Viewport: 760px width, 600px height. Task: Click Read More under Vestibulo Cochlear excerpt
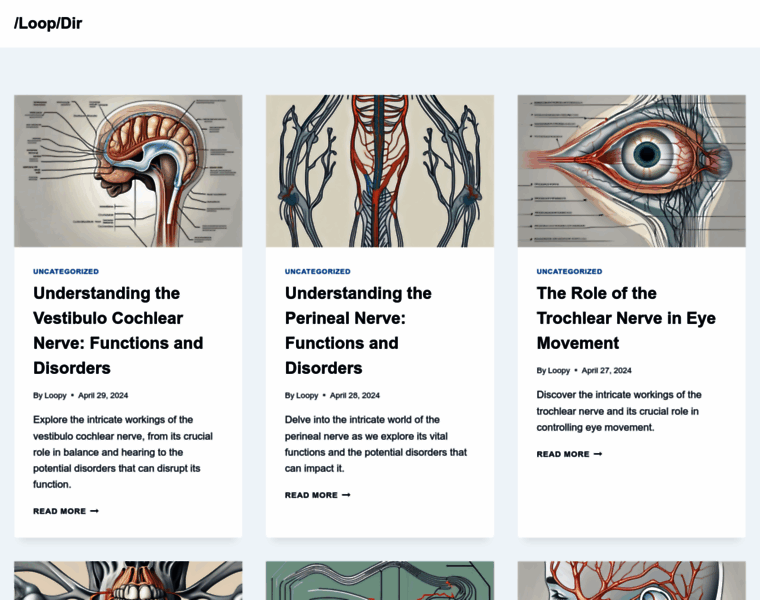coord(66,511)
